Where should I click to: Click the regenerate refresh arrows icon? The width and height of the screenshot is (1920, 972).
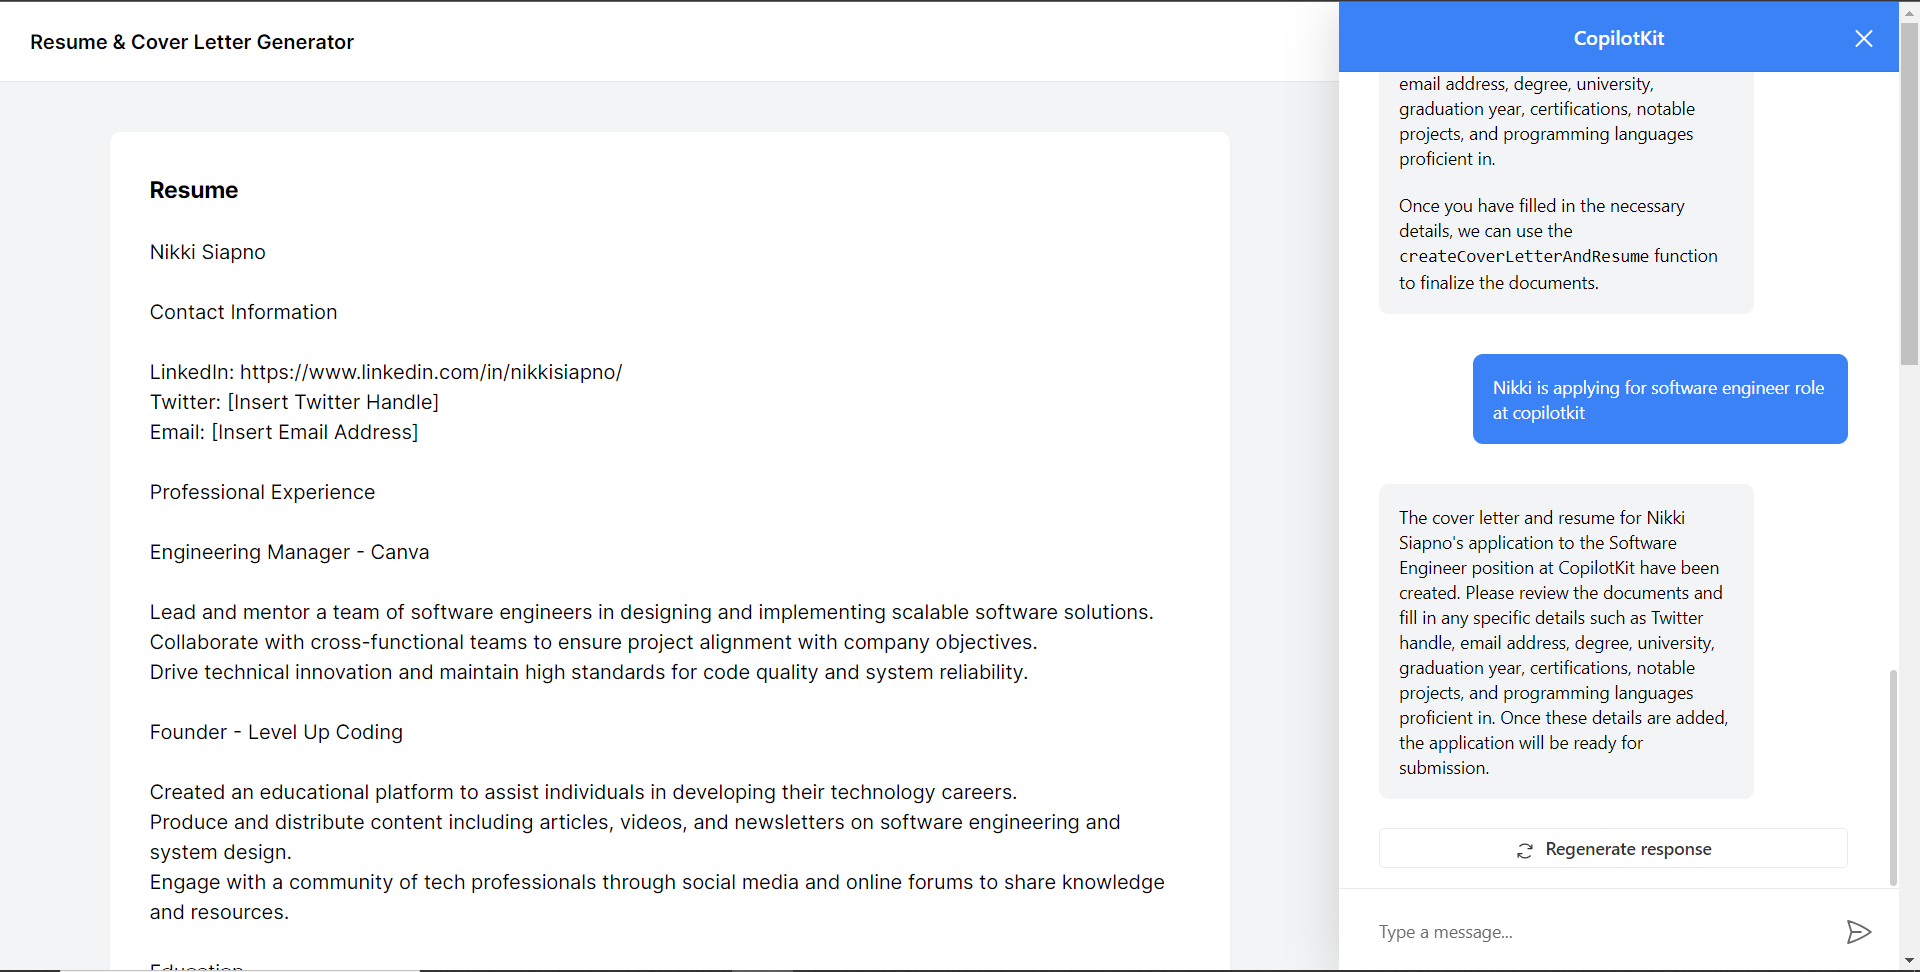pyautogui.click(x=1525, y=850)
